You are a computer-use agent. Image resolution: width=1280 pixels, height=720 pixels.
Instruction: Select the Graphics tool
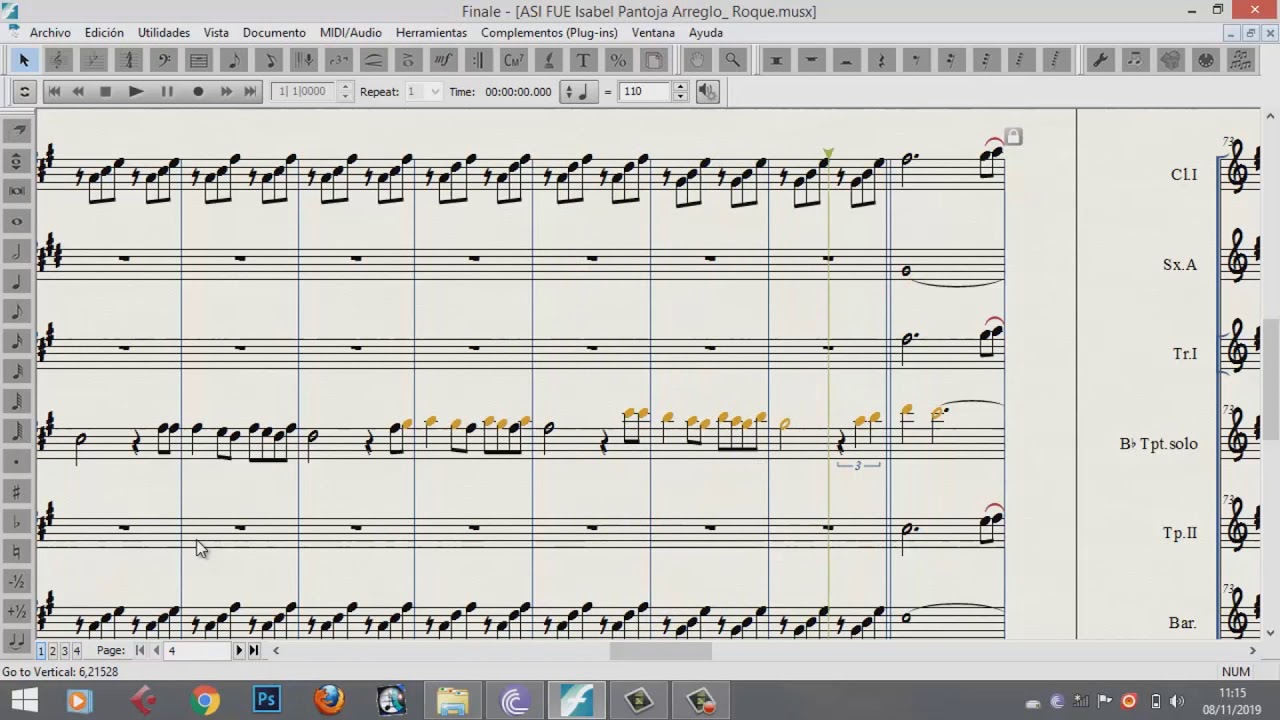point(1170,61)
